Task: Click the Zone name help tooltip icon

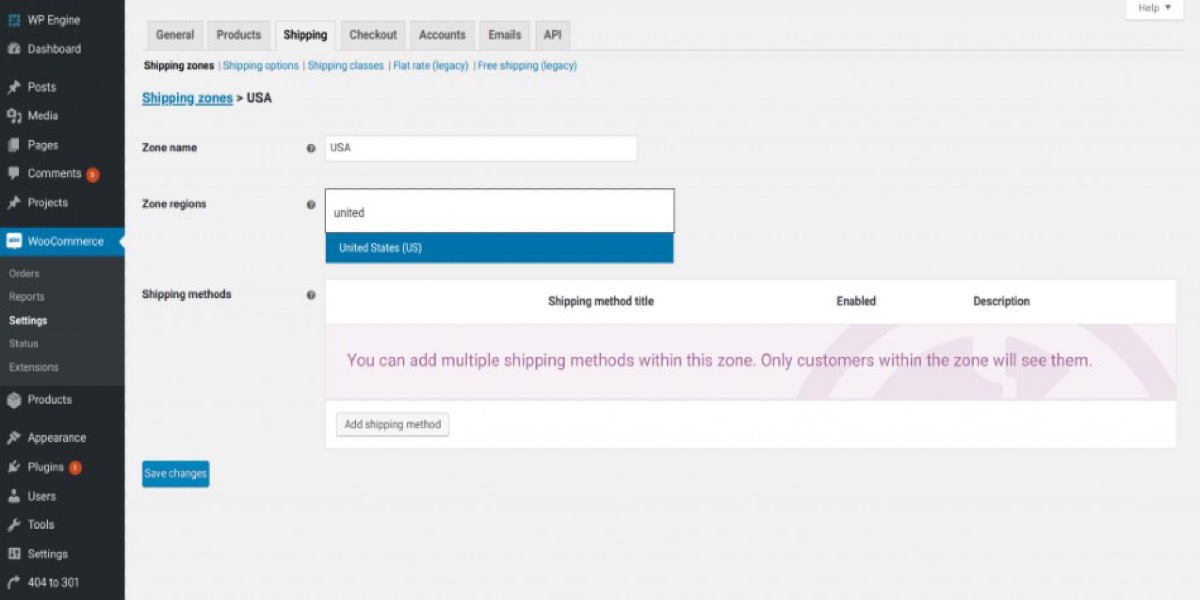Action: pyautogui.click(x=311, y=148)
